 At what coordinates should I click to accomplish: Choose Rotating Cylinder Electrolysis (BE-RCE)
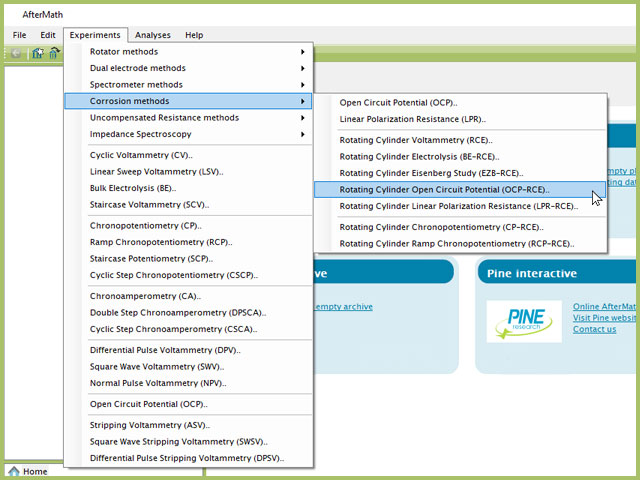460,157
